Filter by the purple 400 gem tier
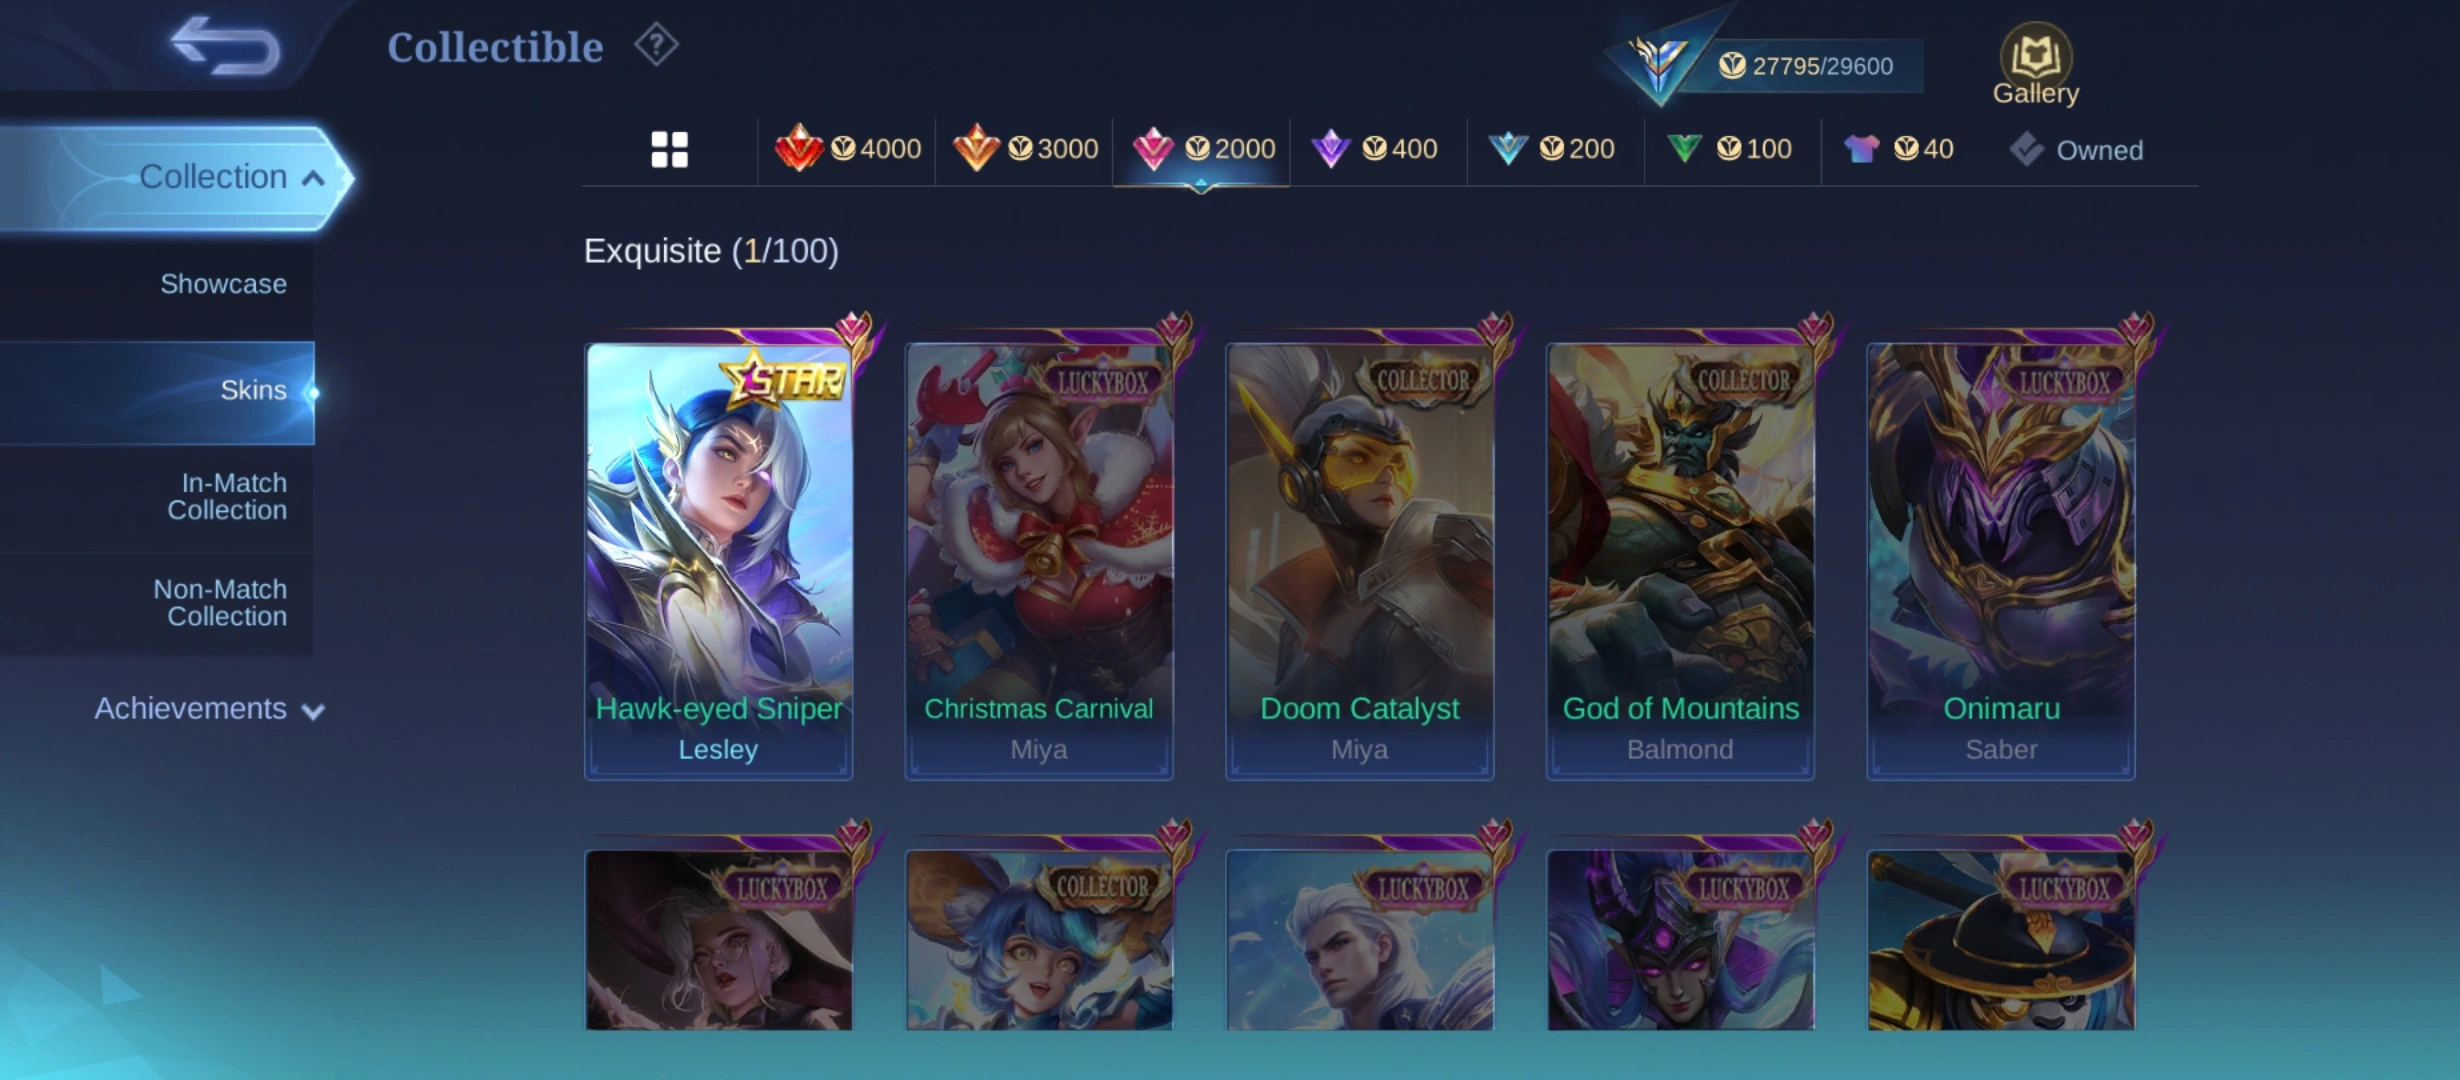This screenshot has width=2460, height=1080. coord(1375,149)
